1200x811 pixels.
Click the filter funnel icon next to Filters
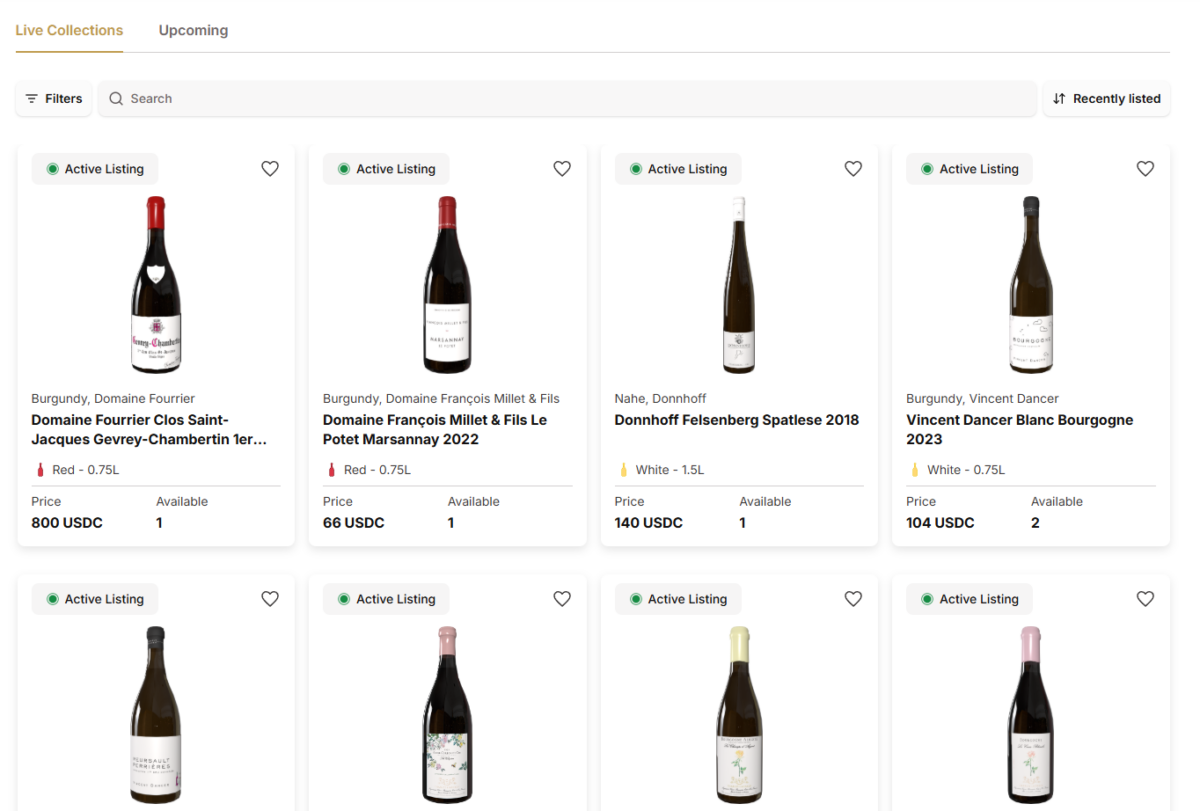coord(33,98)
